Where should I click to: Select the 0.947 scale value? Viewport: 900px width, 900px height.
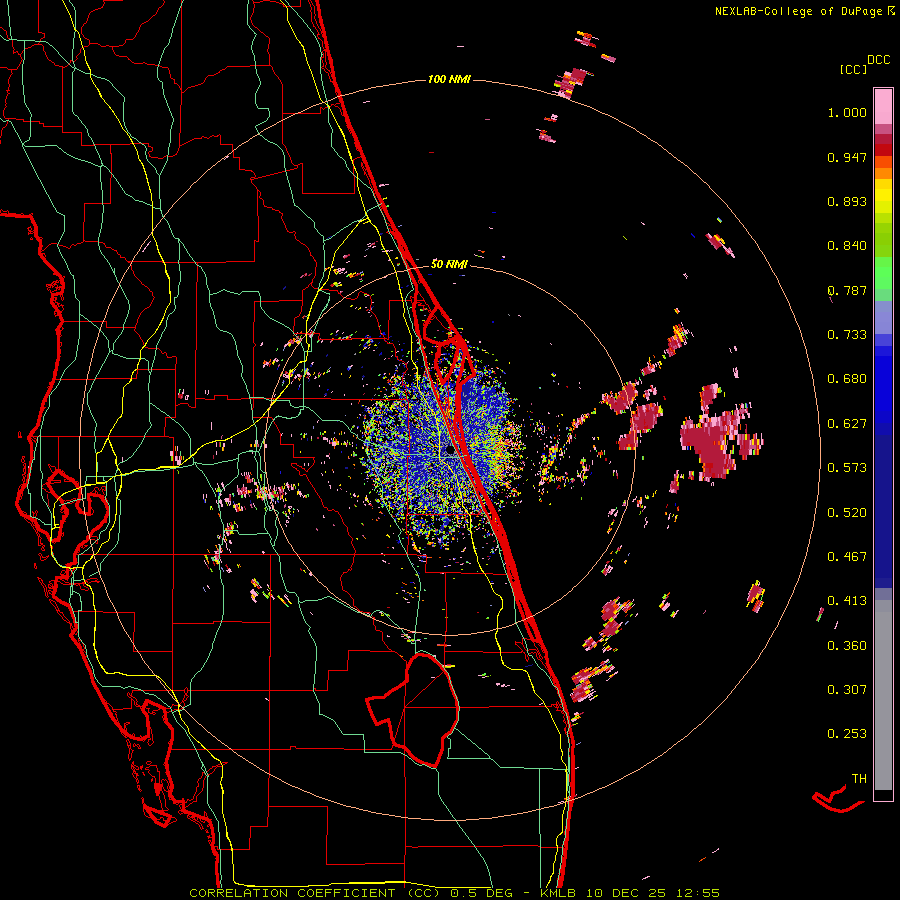click(x=847, y=157)
